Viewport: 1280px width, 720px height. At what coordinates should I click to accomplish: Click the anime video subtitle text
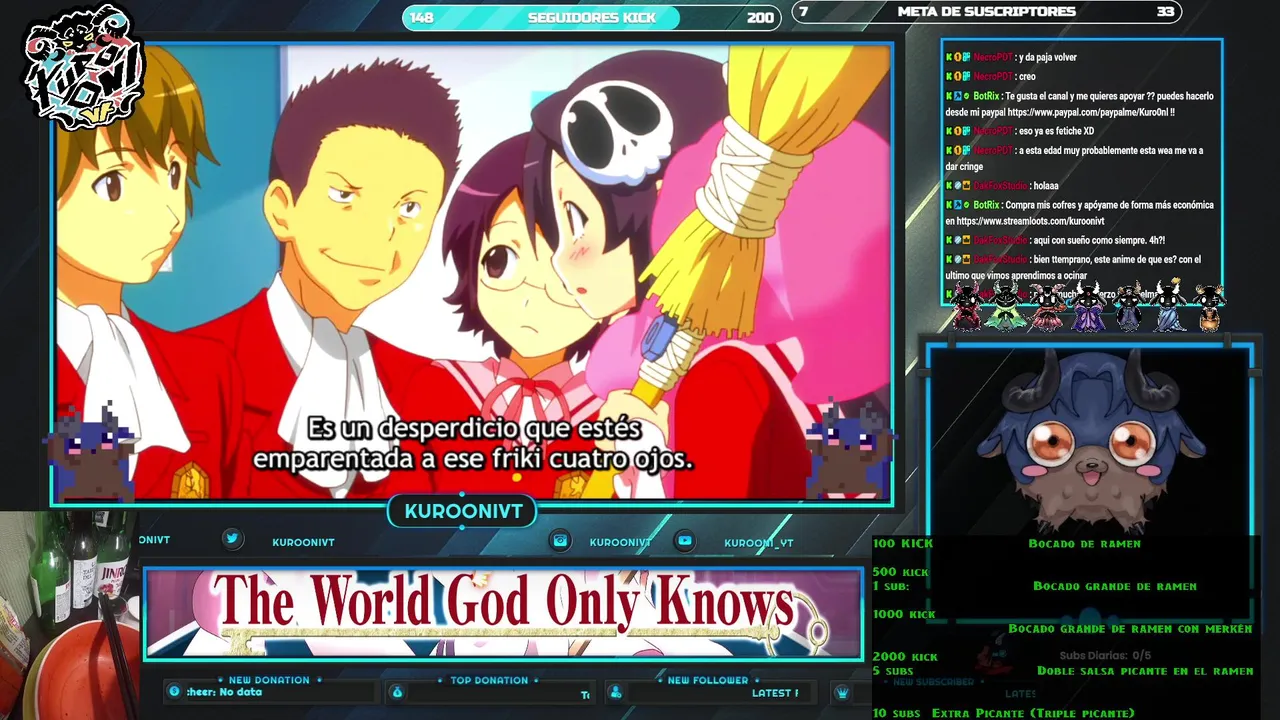473,444
